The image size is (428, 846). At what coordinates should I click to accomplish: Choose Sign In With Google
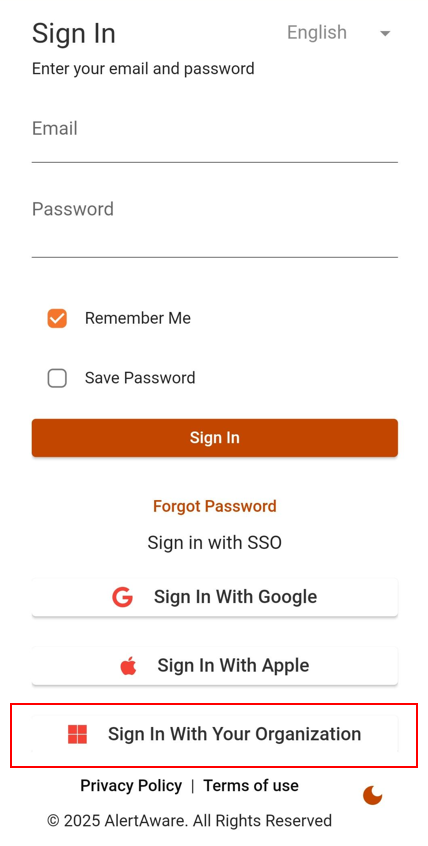(x=215, y=597)
